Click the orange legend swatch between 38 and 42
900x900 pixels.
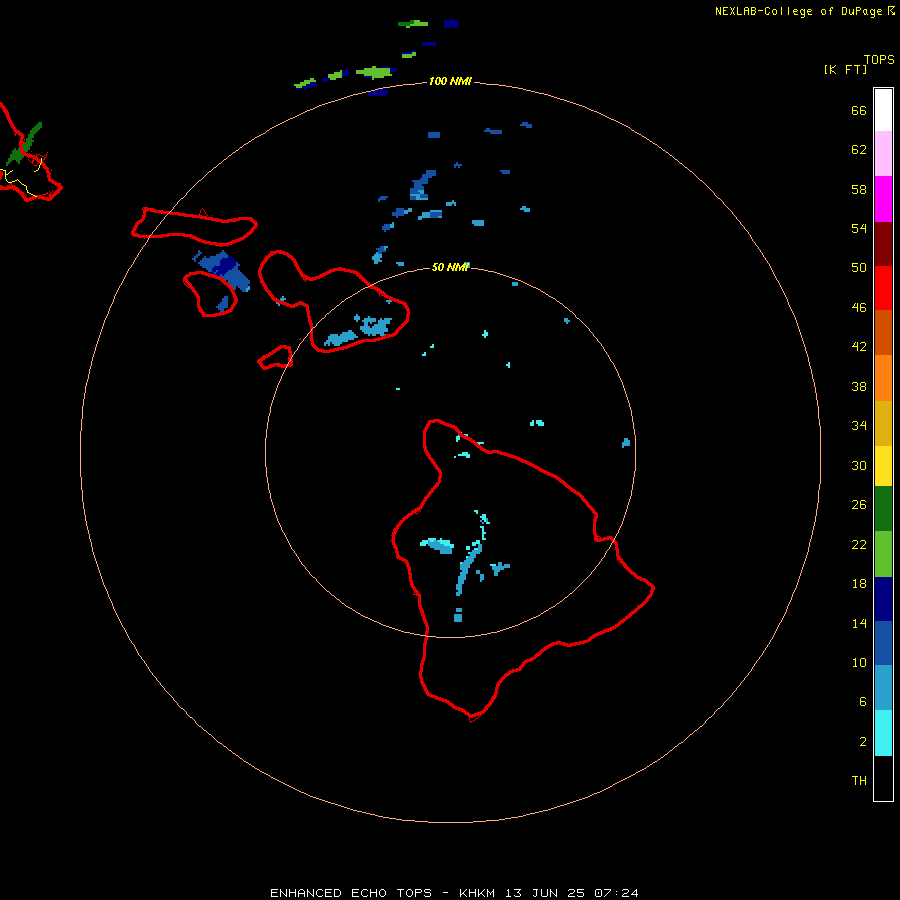(x=883, y=378)
